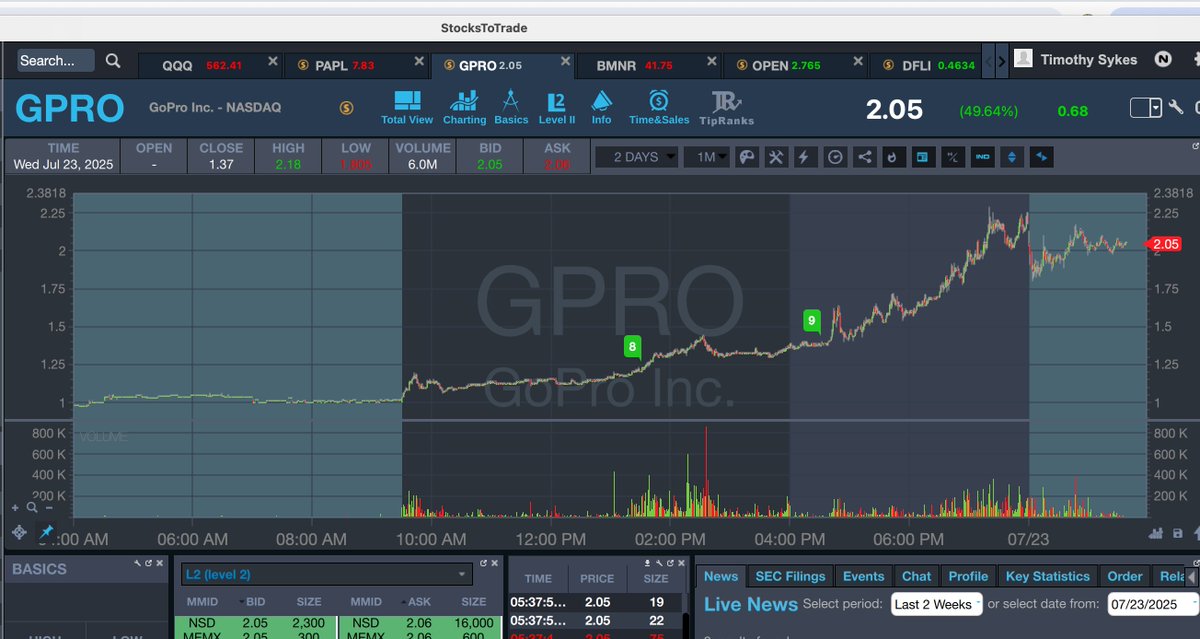The image size is (1200, 639).
Task: Open the chart color palette settings
Action: pyautogui.click(x=747, y=157)
